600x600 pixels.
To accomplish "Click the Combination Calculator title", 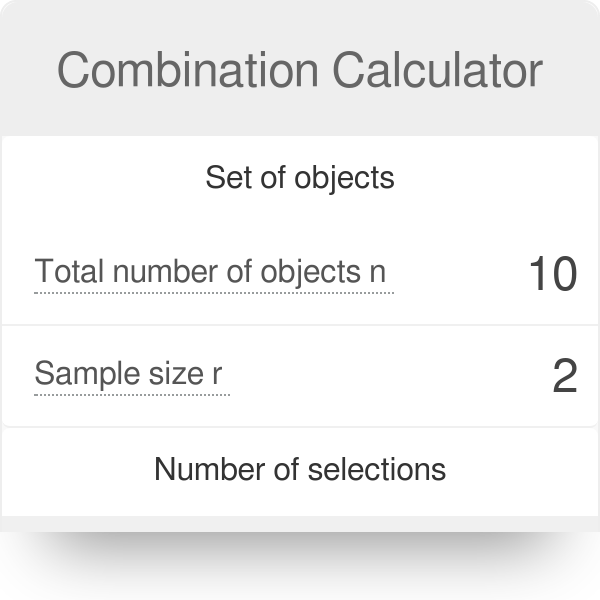I will pos(300,70).
